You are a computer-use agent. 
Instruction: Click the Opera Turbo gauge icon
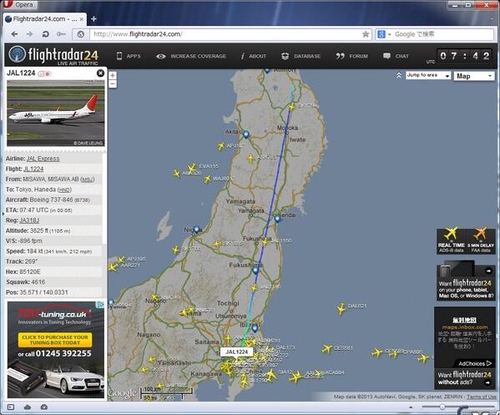point(44,407)
